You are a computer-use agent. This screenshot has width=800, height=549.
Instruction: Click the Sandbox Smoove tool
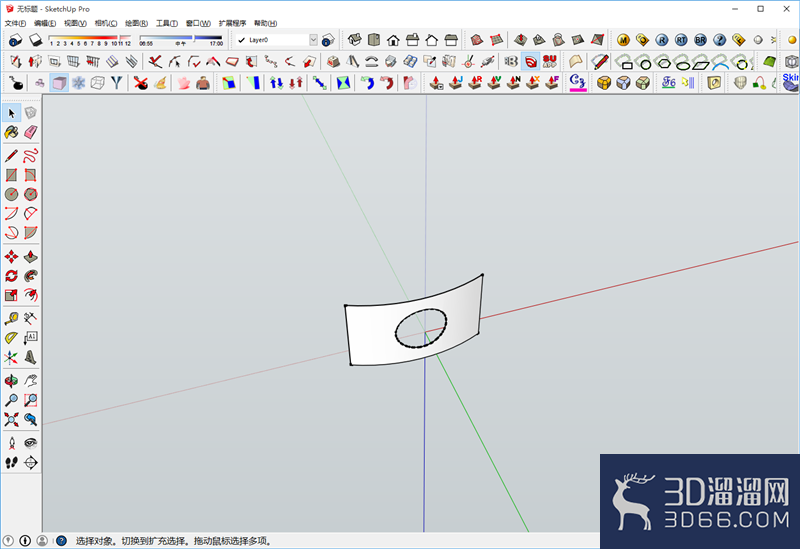[520, 40]
